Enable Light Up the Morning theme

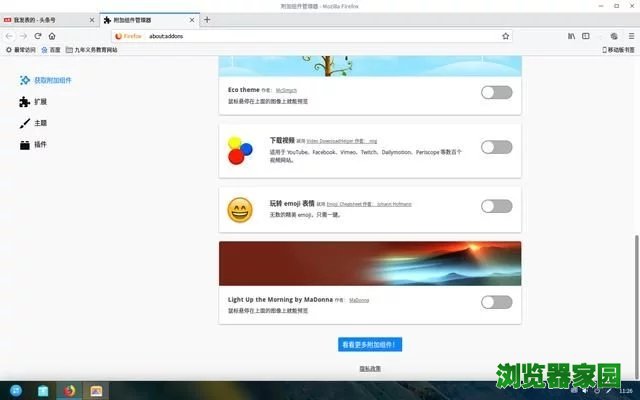point(496,302)
